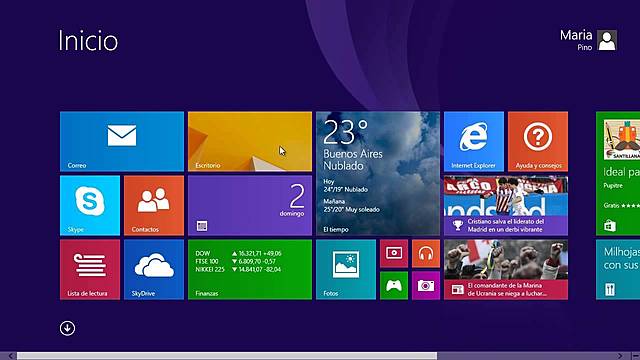The width and height of the screenshot is (640, 360).
Task: Open the green Xbox Games tile
Action: pyautogui.click(x=394, y=286)
